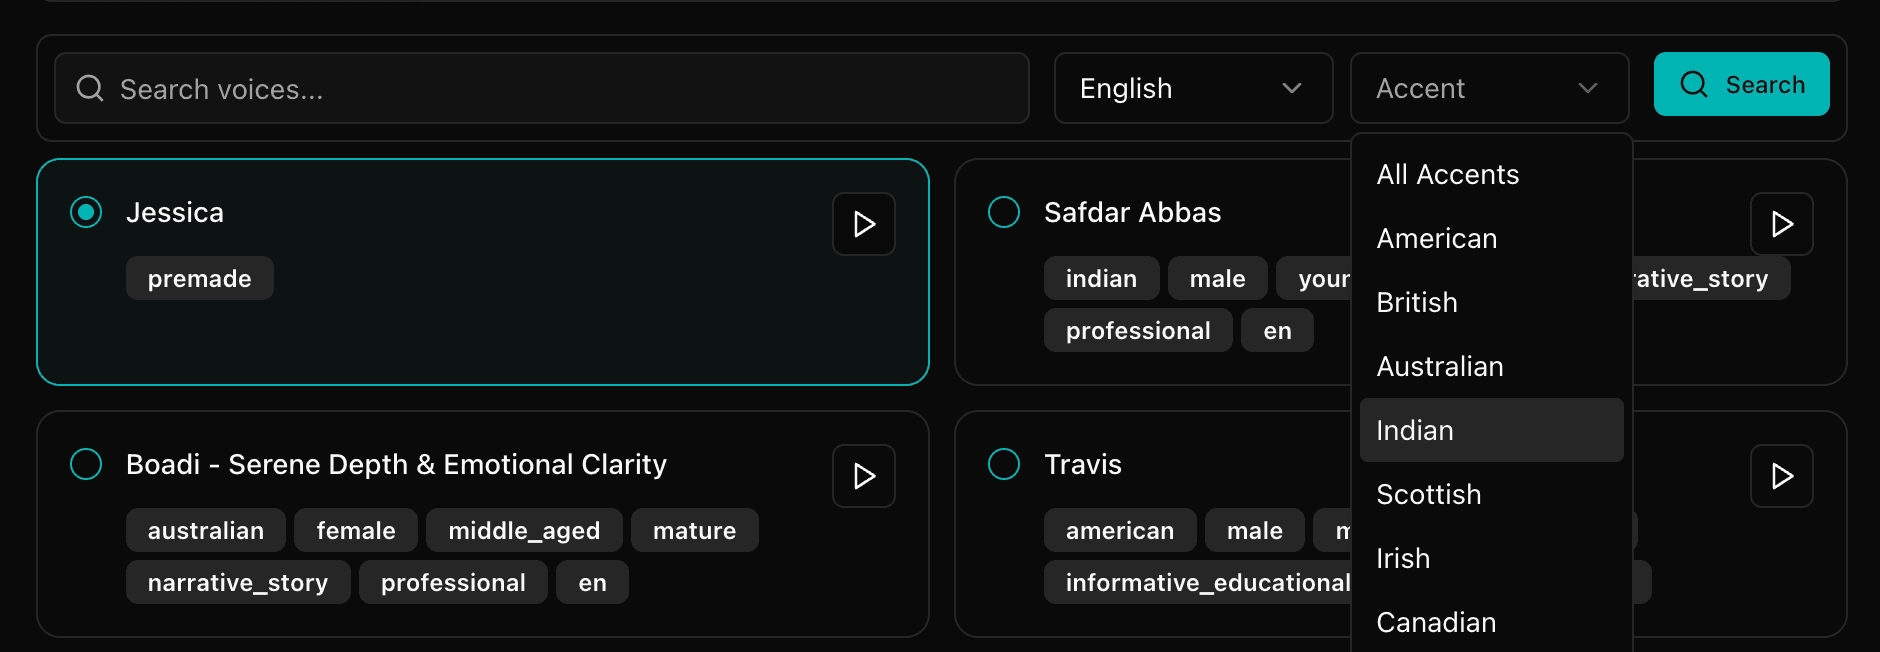Open the English language dropdown
The width and height of the screenshot is (1880, 652).
click(x=1192, y=88)
